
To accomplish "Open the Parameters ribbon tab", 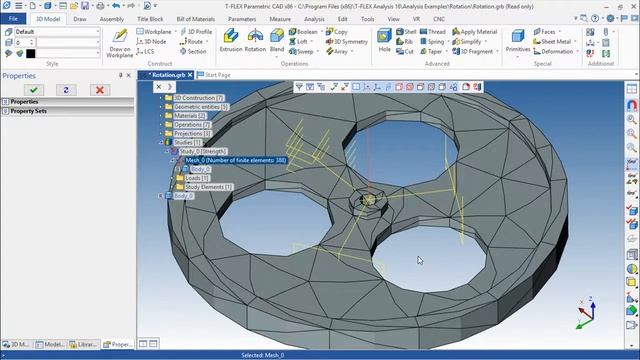I will tap(242, 19).
